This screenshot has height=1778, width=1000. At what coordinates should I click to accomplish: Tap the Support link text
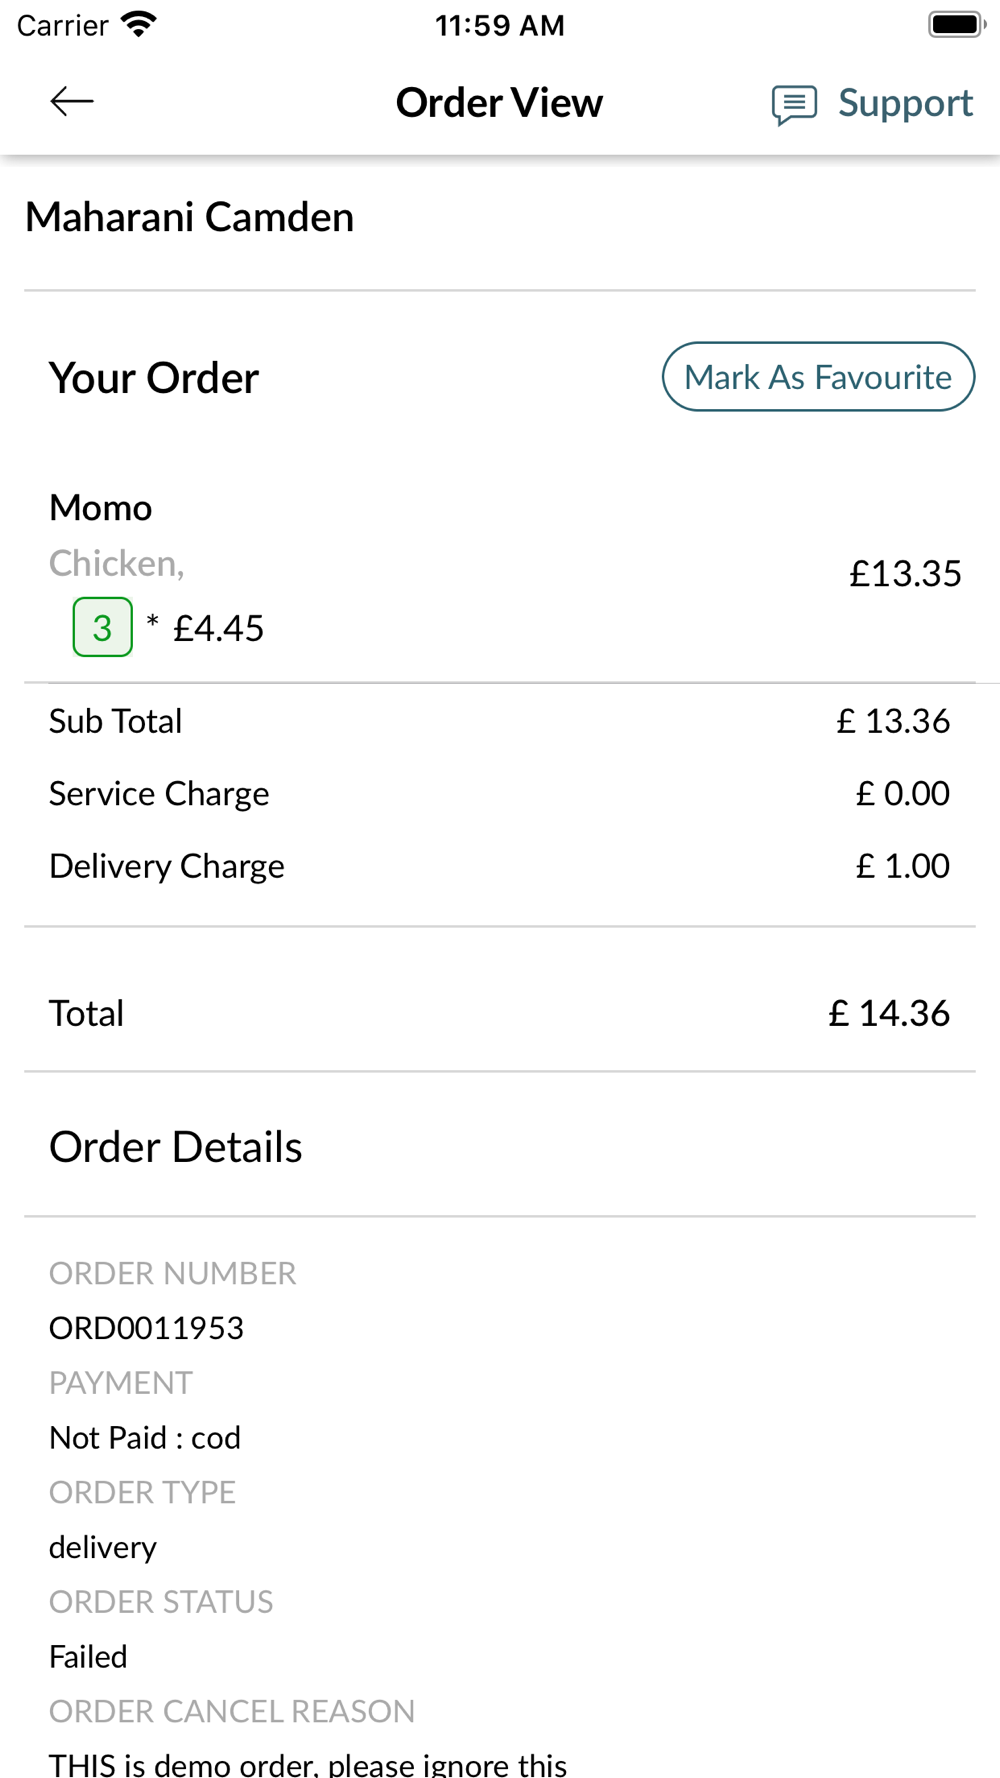pos(905,103)
